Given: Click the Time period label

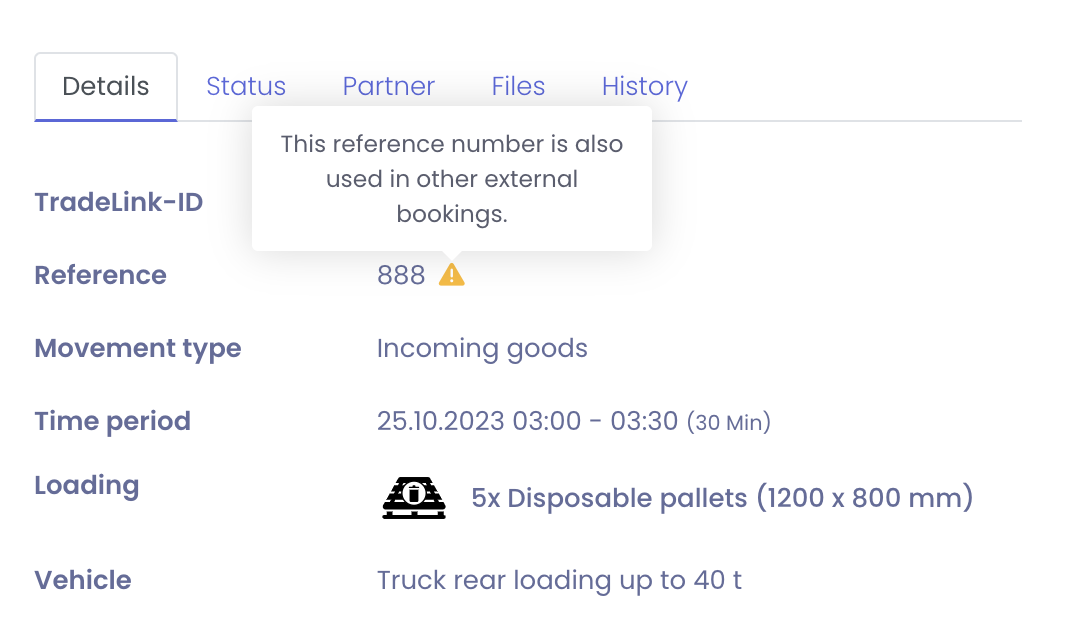Looking at the screenshot, I should coord(112,421).
